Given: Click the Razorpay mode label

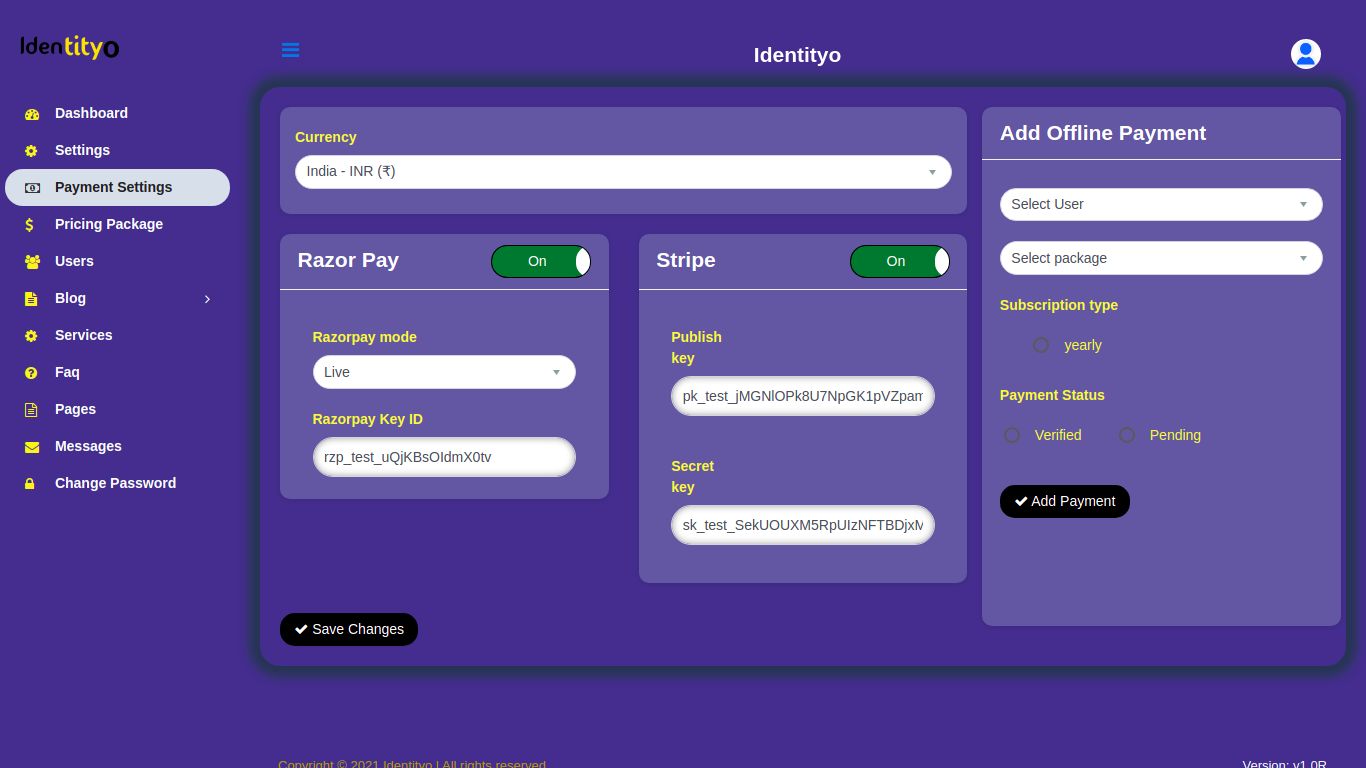Looking at the screenshot, I should 365,337.
